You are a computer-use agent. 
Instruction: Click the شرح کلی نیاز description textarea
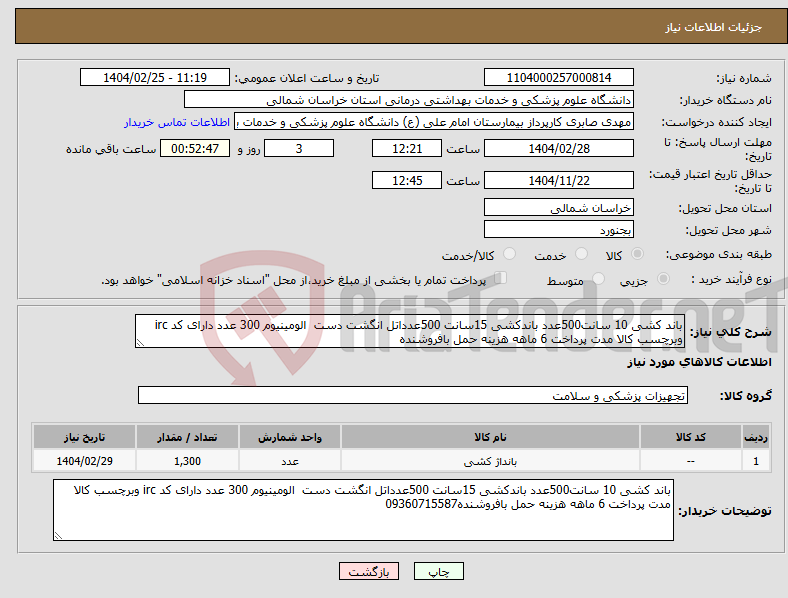pyautogui.click(x=410, y=331)
